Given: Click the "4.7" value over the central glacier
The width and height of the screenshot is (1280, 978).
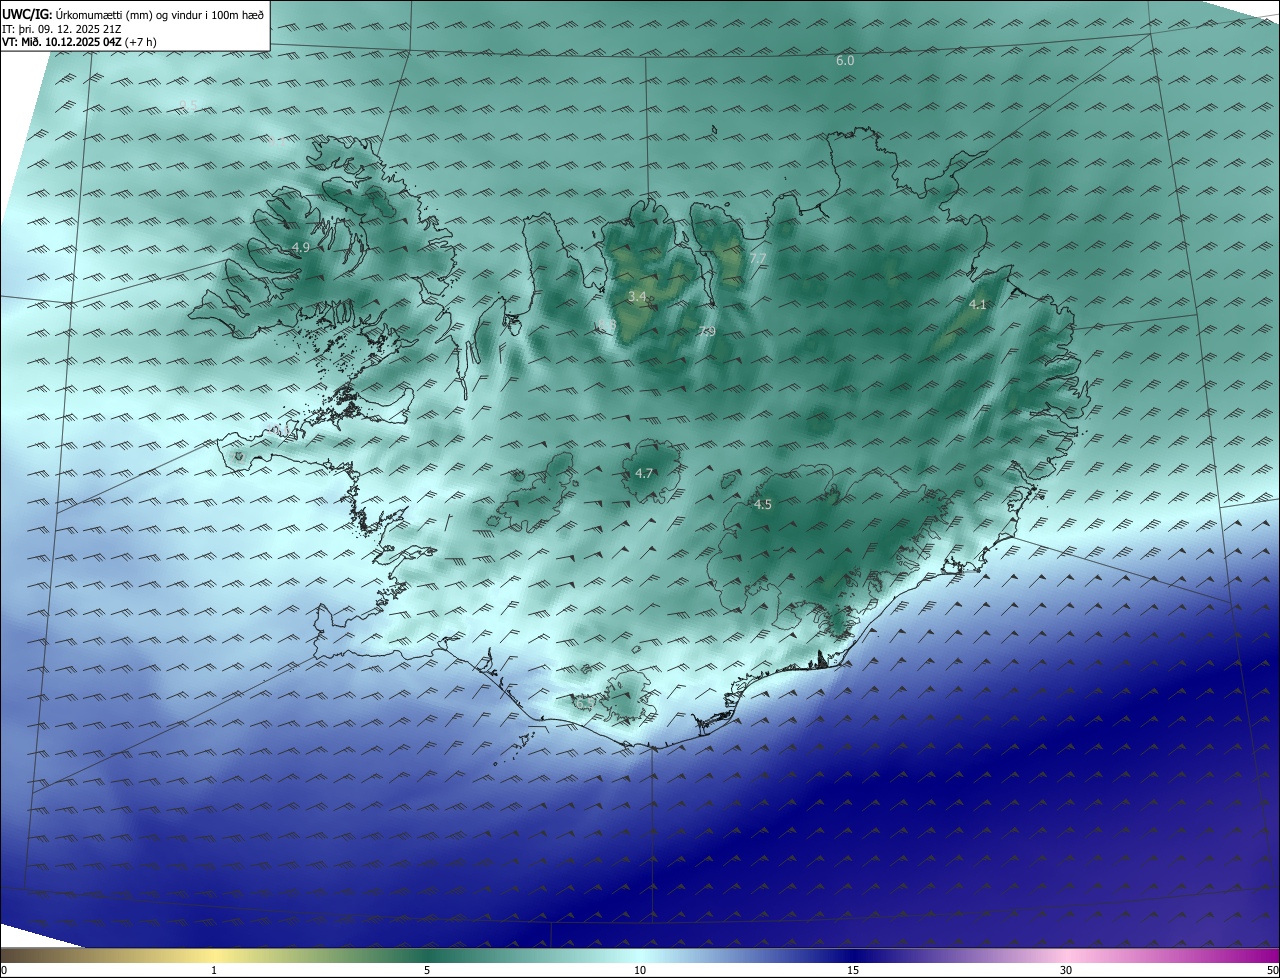Looking at the screenshot, I should [644, 473].
